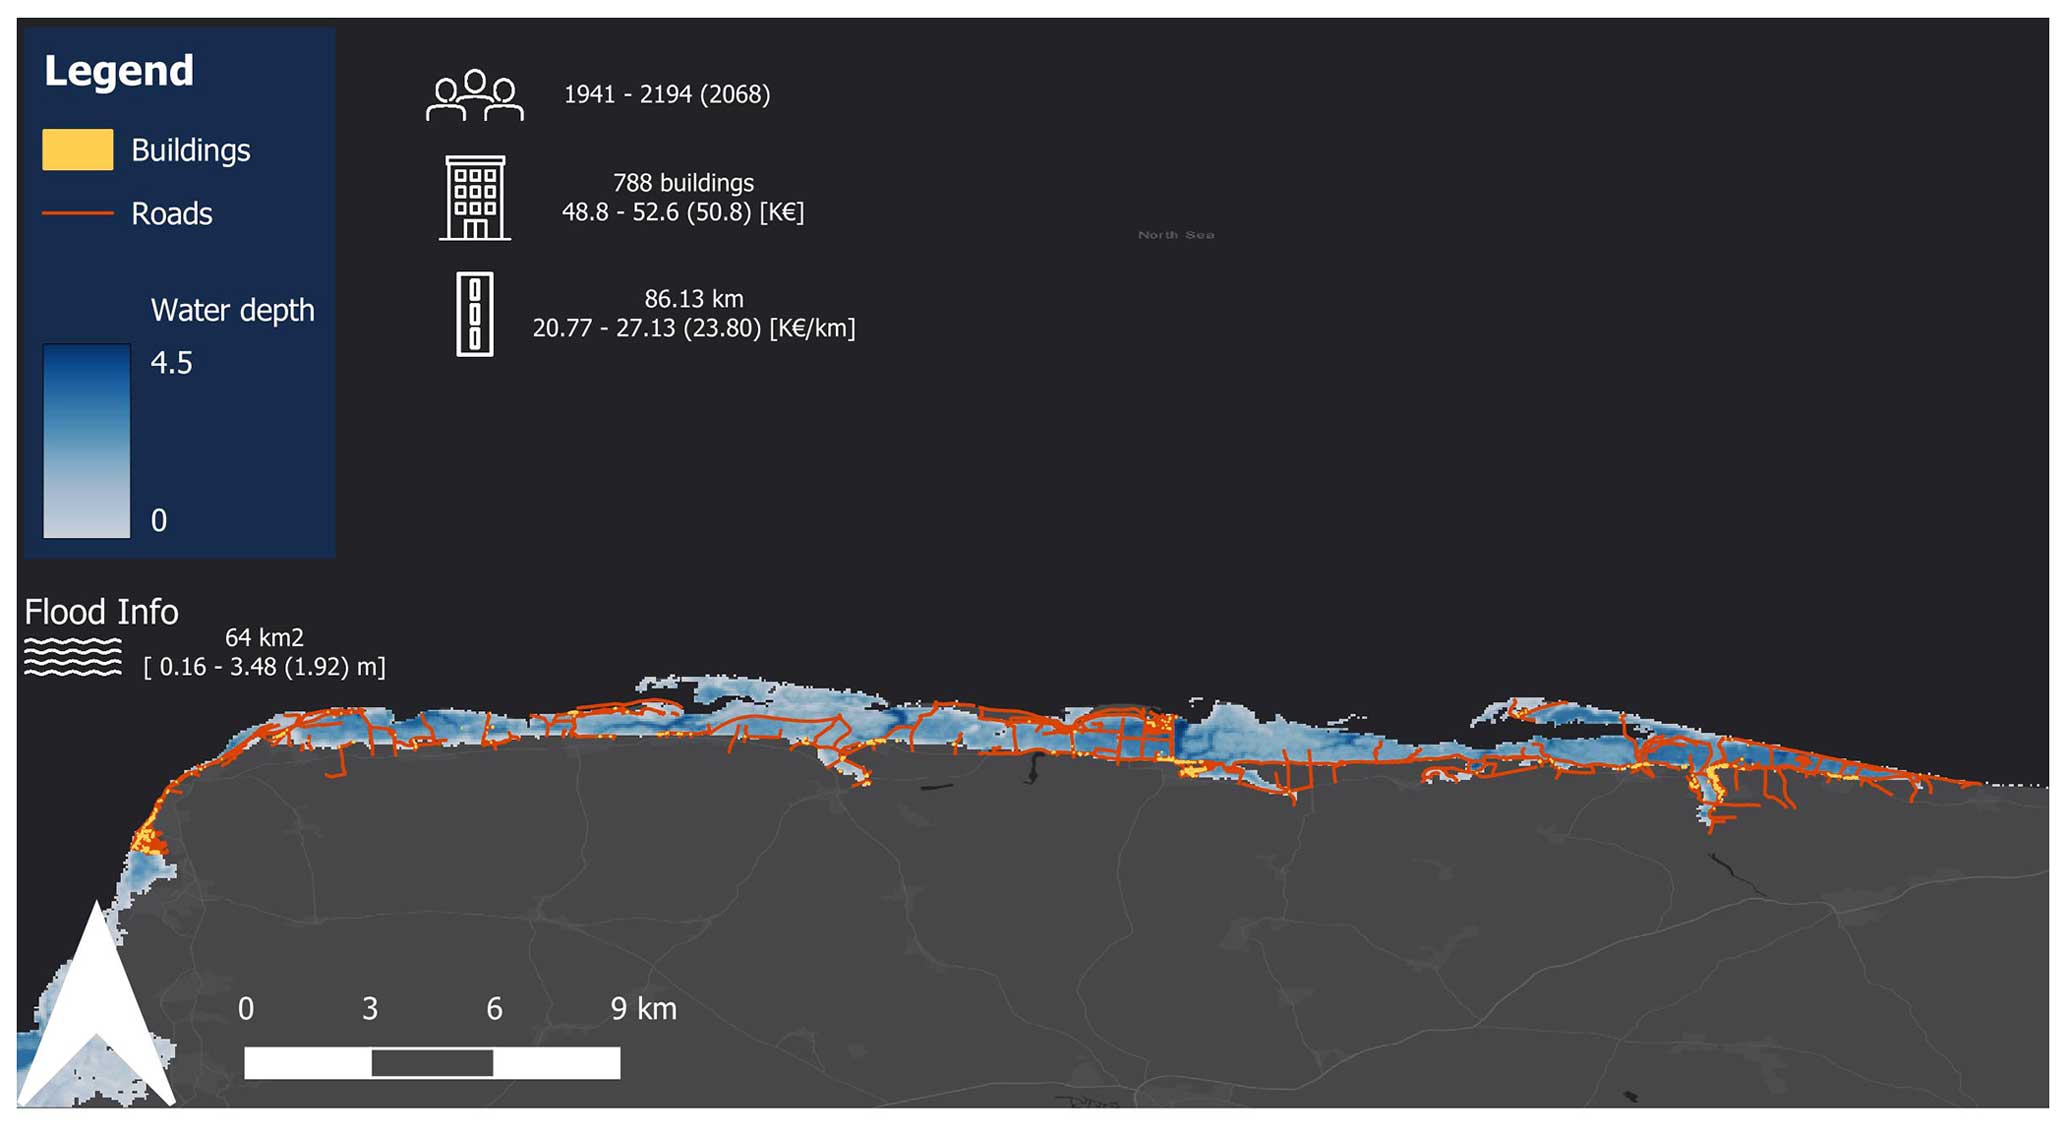This screenshot has width=2067, height=1135.
Task: Click the yellow Buildings legend swatch
Action: pos(77,150)
